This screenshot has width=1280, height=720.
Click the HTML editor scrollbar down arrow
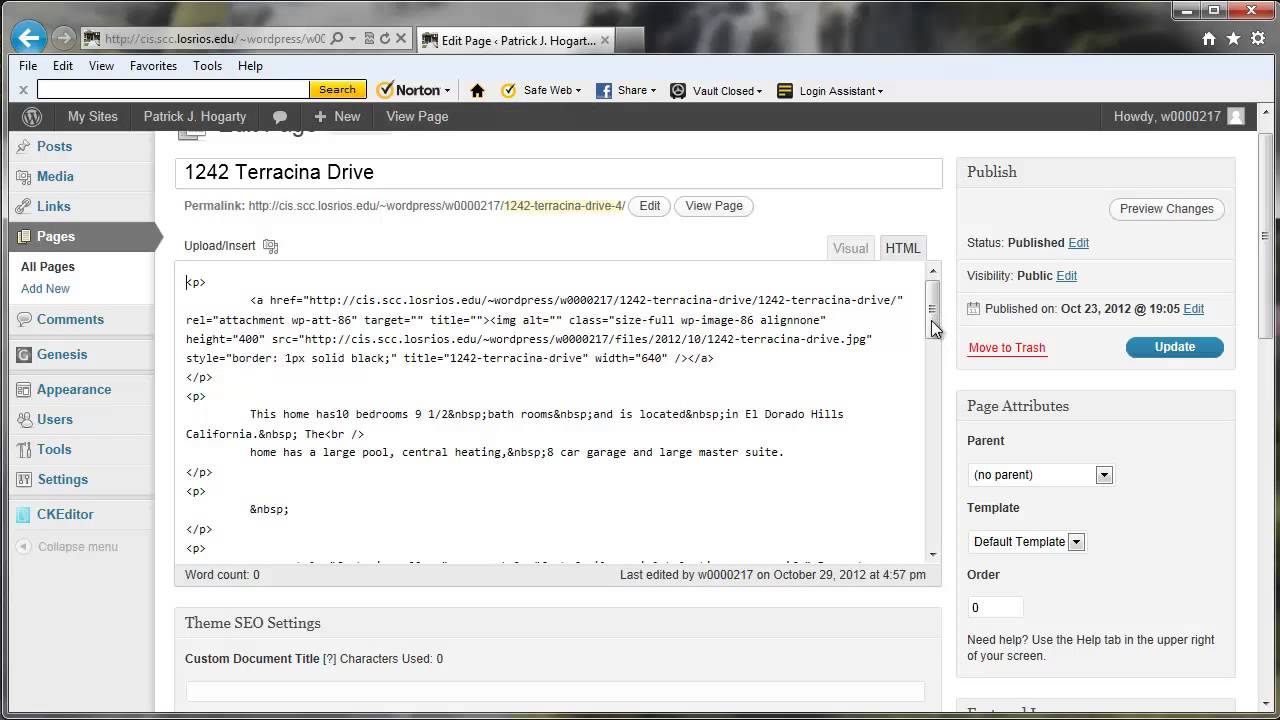[933, 554]
